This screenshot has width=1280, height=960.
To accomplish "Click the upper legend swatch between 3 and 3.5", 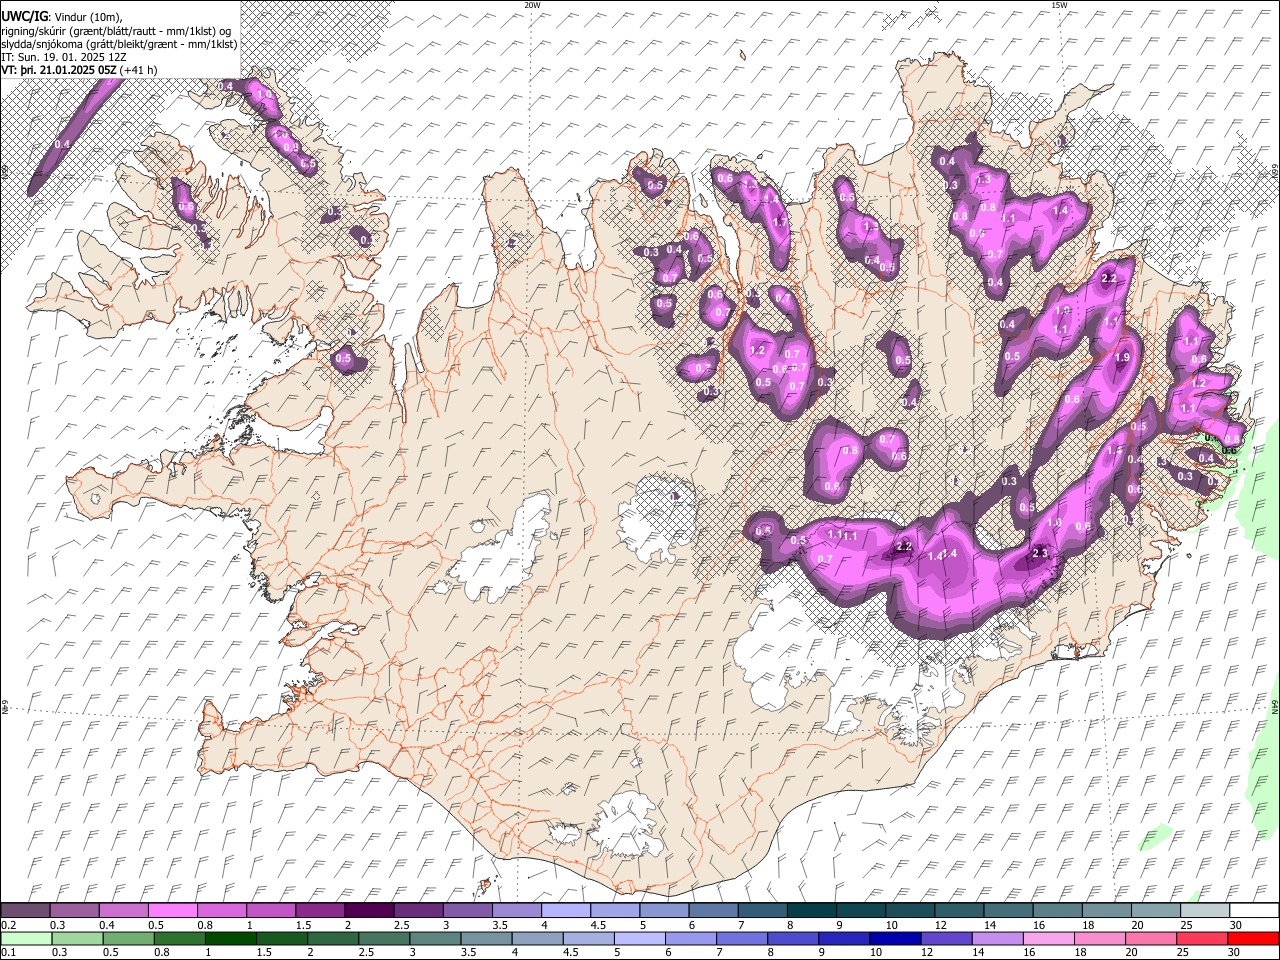I will pyautogui.click(x=467, y=911).
